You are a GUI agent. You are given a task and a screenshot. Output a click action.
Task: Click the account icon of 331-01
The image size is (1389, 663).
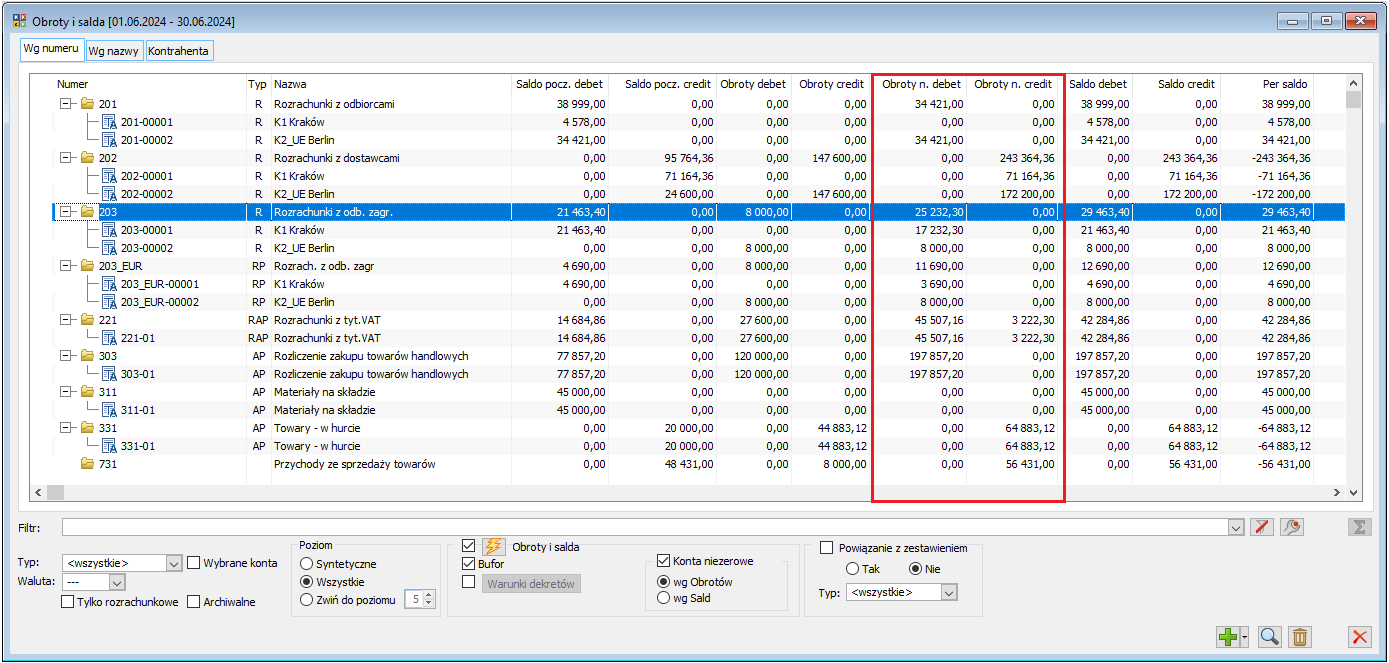coord(110,446)
